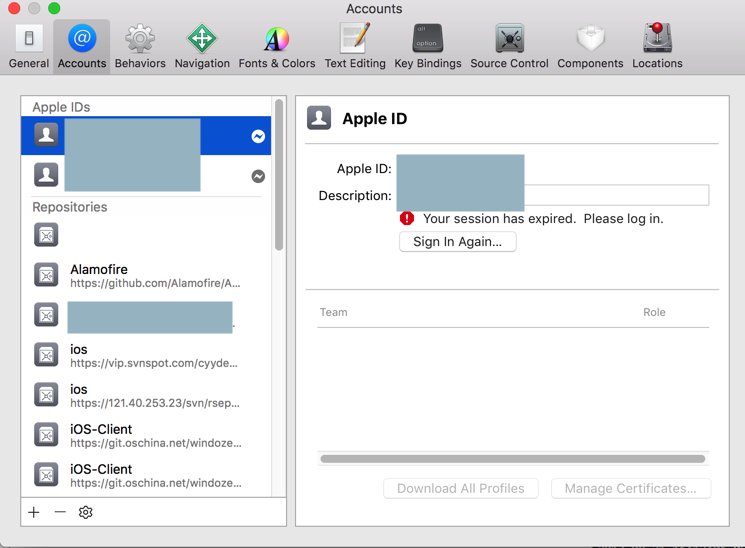Select ios repository at 121.40.253.23
Image resolution: width=745 pixels, height=548 pixels.
click(x=146, y=395)
